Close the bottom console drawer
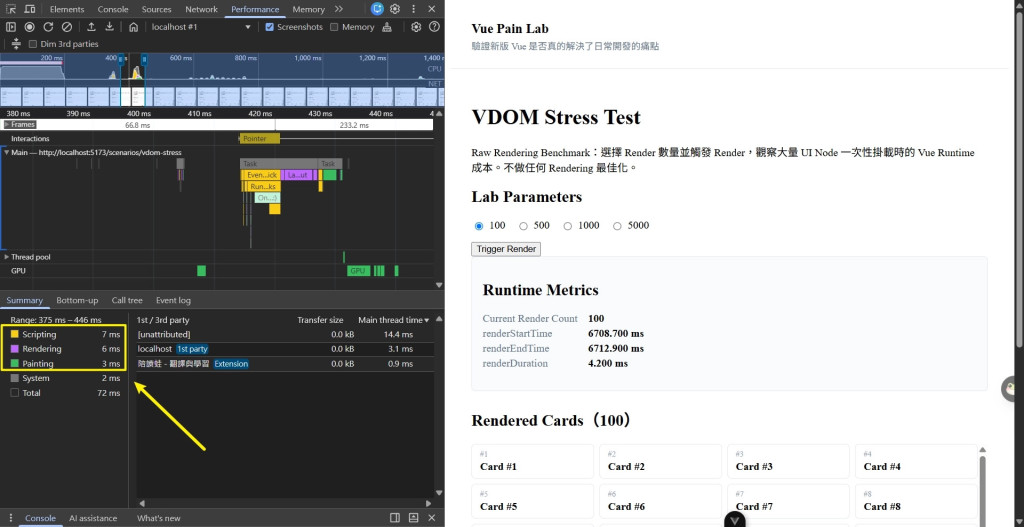 pyautogui.click(x=432, y=518)
